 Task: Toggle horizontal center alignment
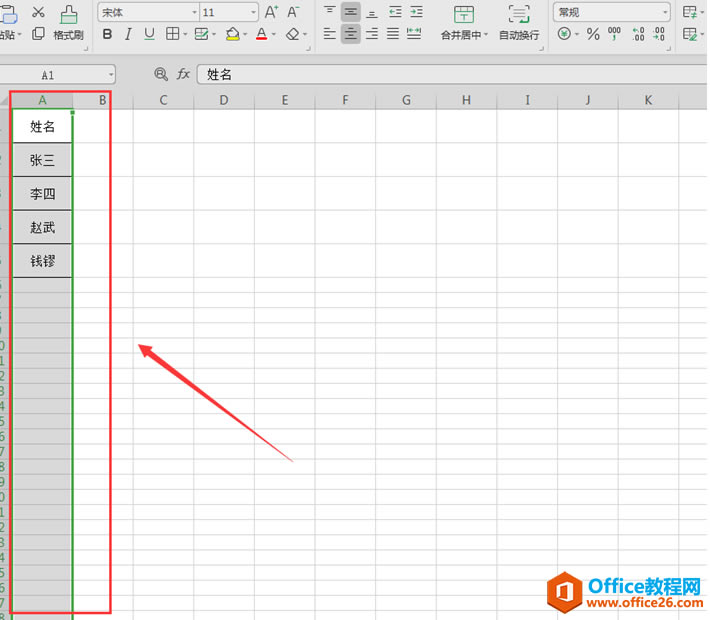pyautogui.click(x=350, y=34)
